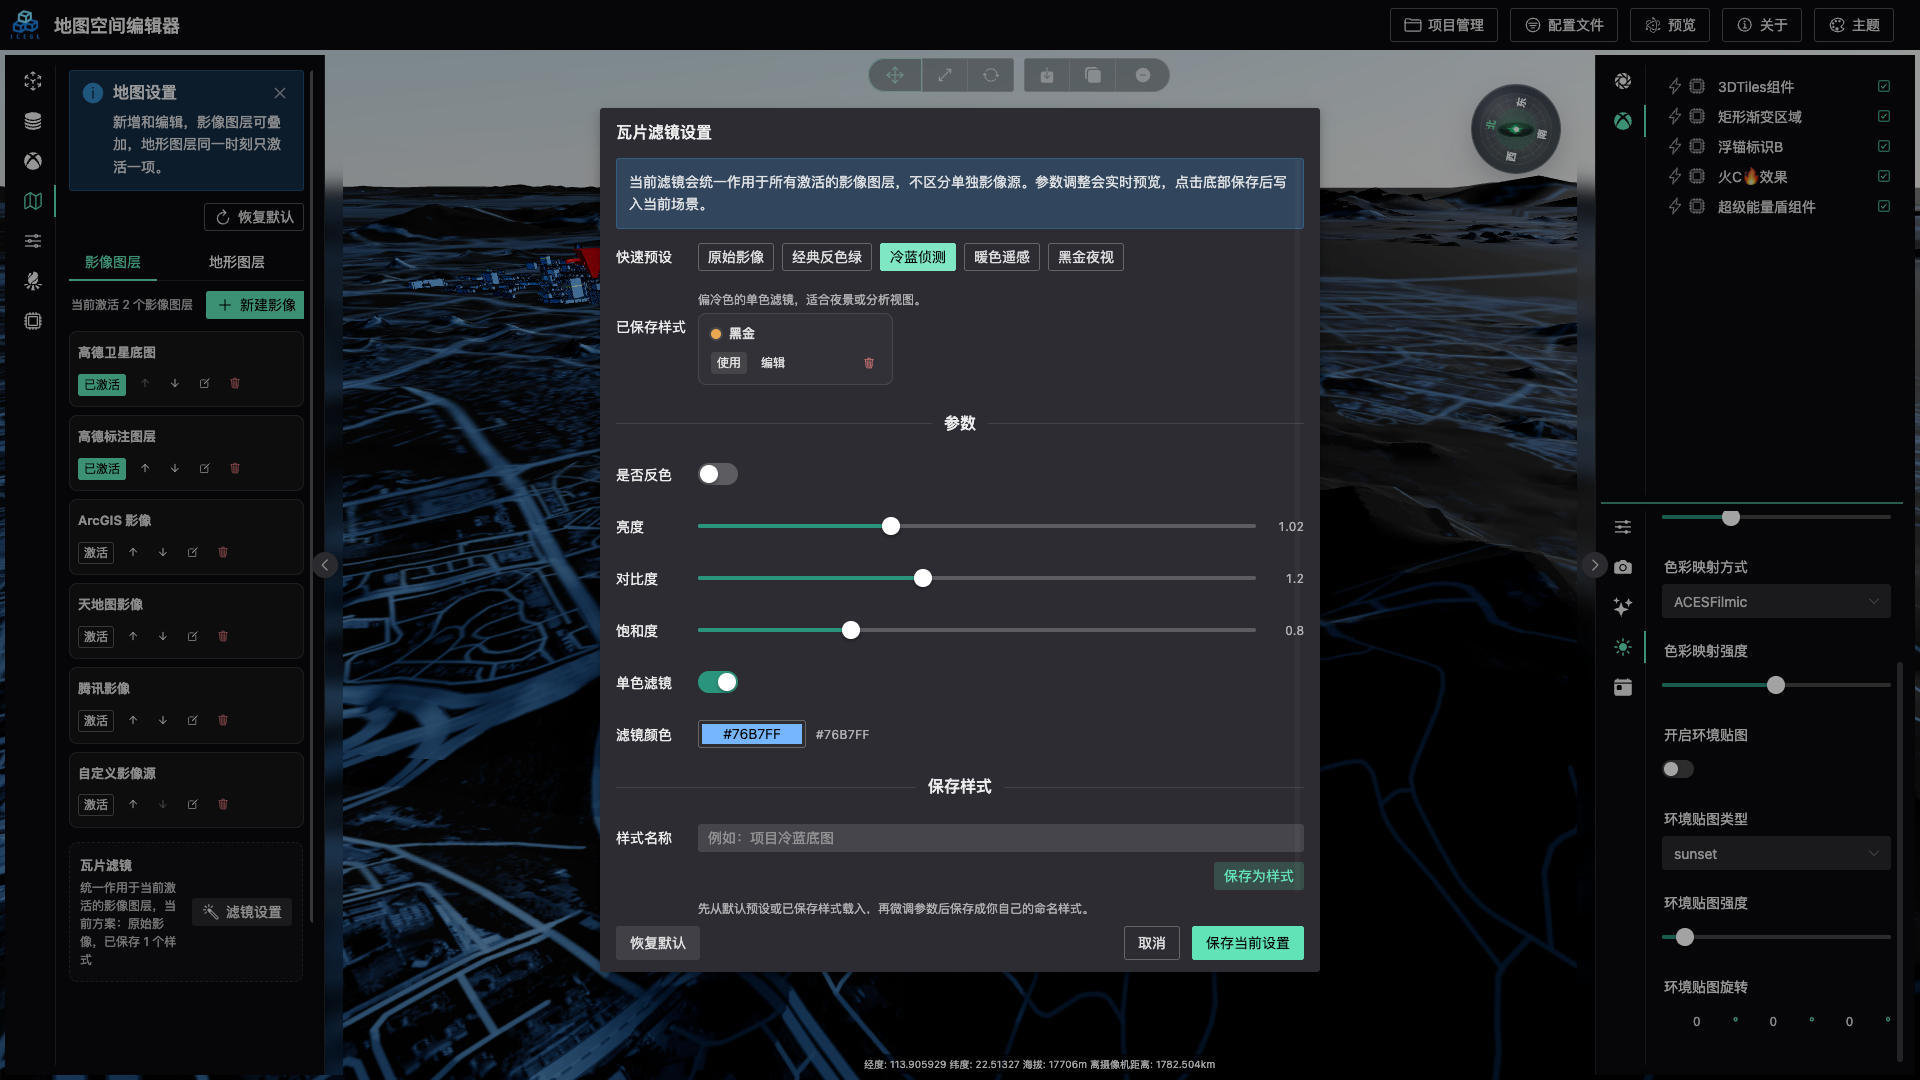Delete the 高德卫星底图 layer via trash icon
This screenshot has width=1920, height=1080.
(x=235, y=384)
